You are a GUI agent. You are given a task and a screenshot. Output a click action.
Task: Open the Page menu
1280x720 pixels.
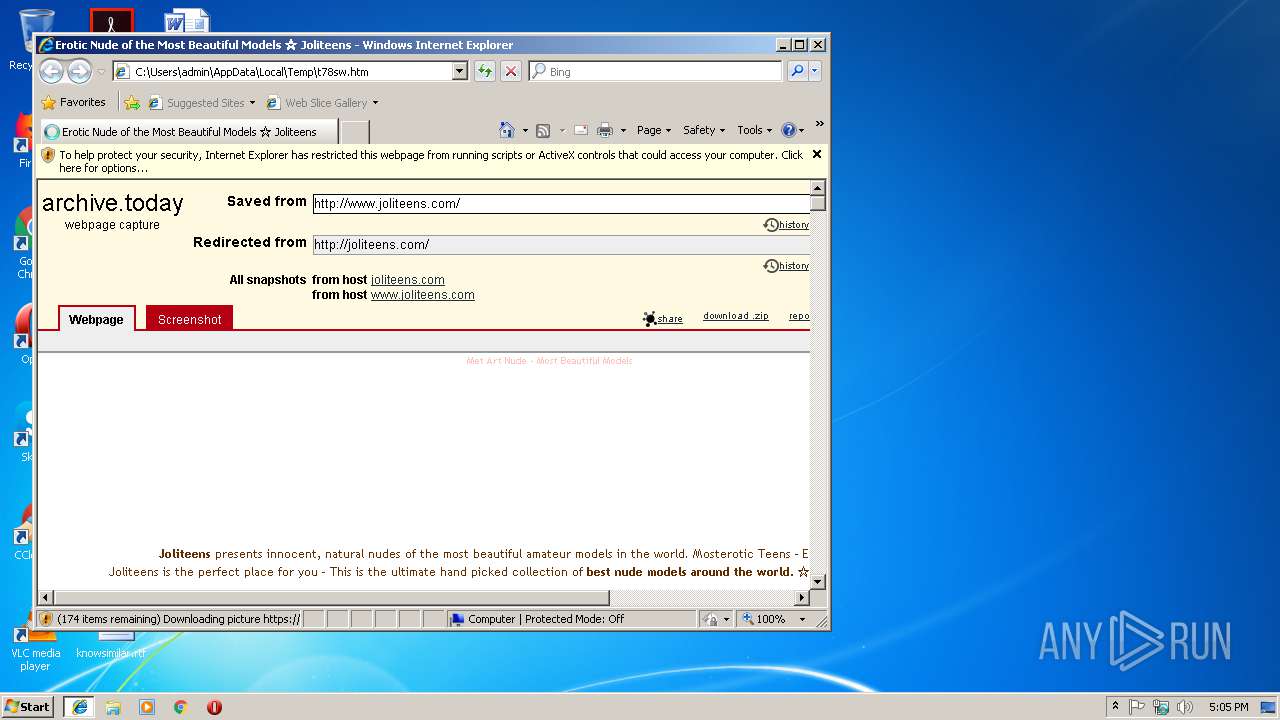(654, 130)
